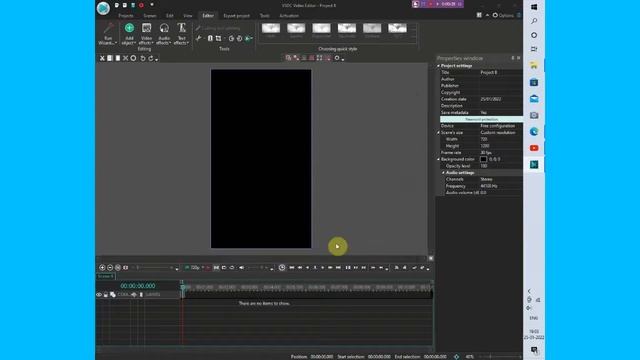Open File Explorer from the taskbar
640x360 pixels.
click(534, 65)
